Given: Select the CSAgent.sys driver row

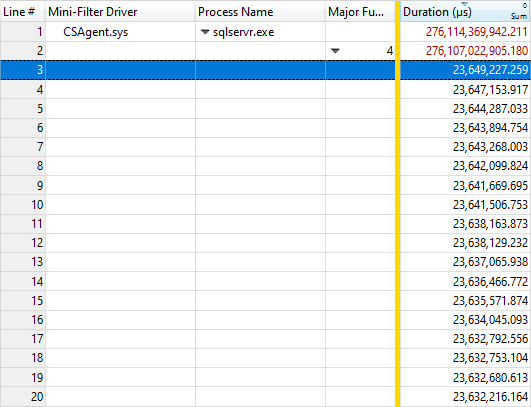Looking at the screenshot, I should 95,32.
